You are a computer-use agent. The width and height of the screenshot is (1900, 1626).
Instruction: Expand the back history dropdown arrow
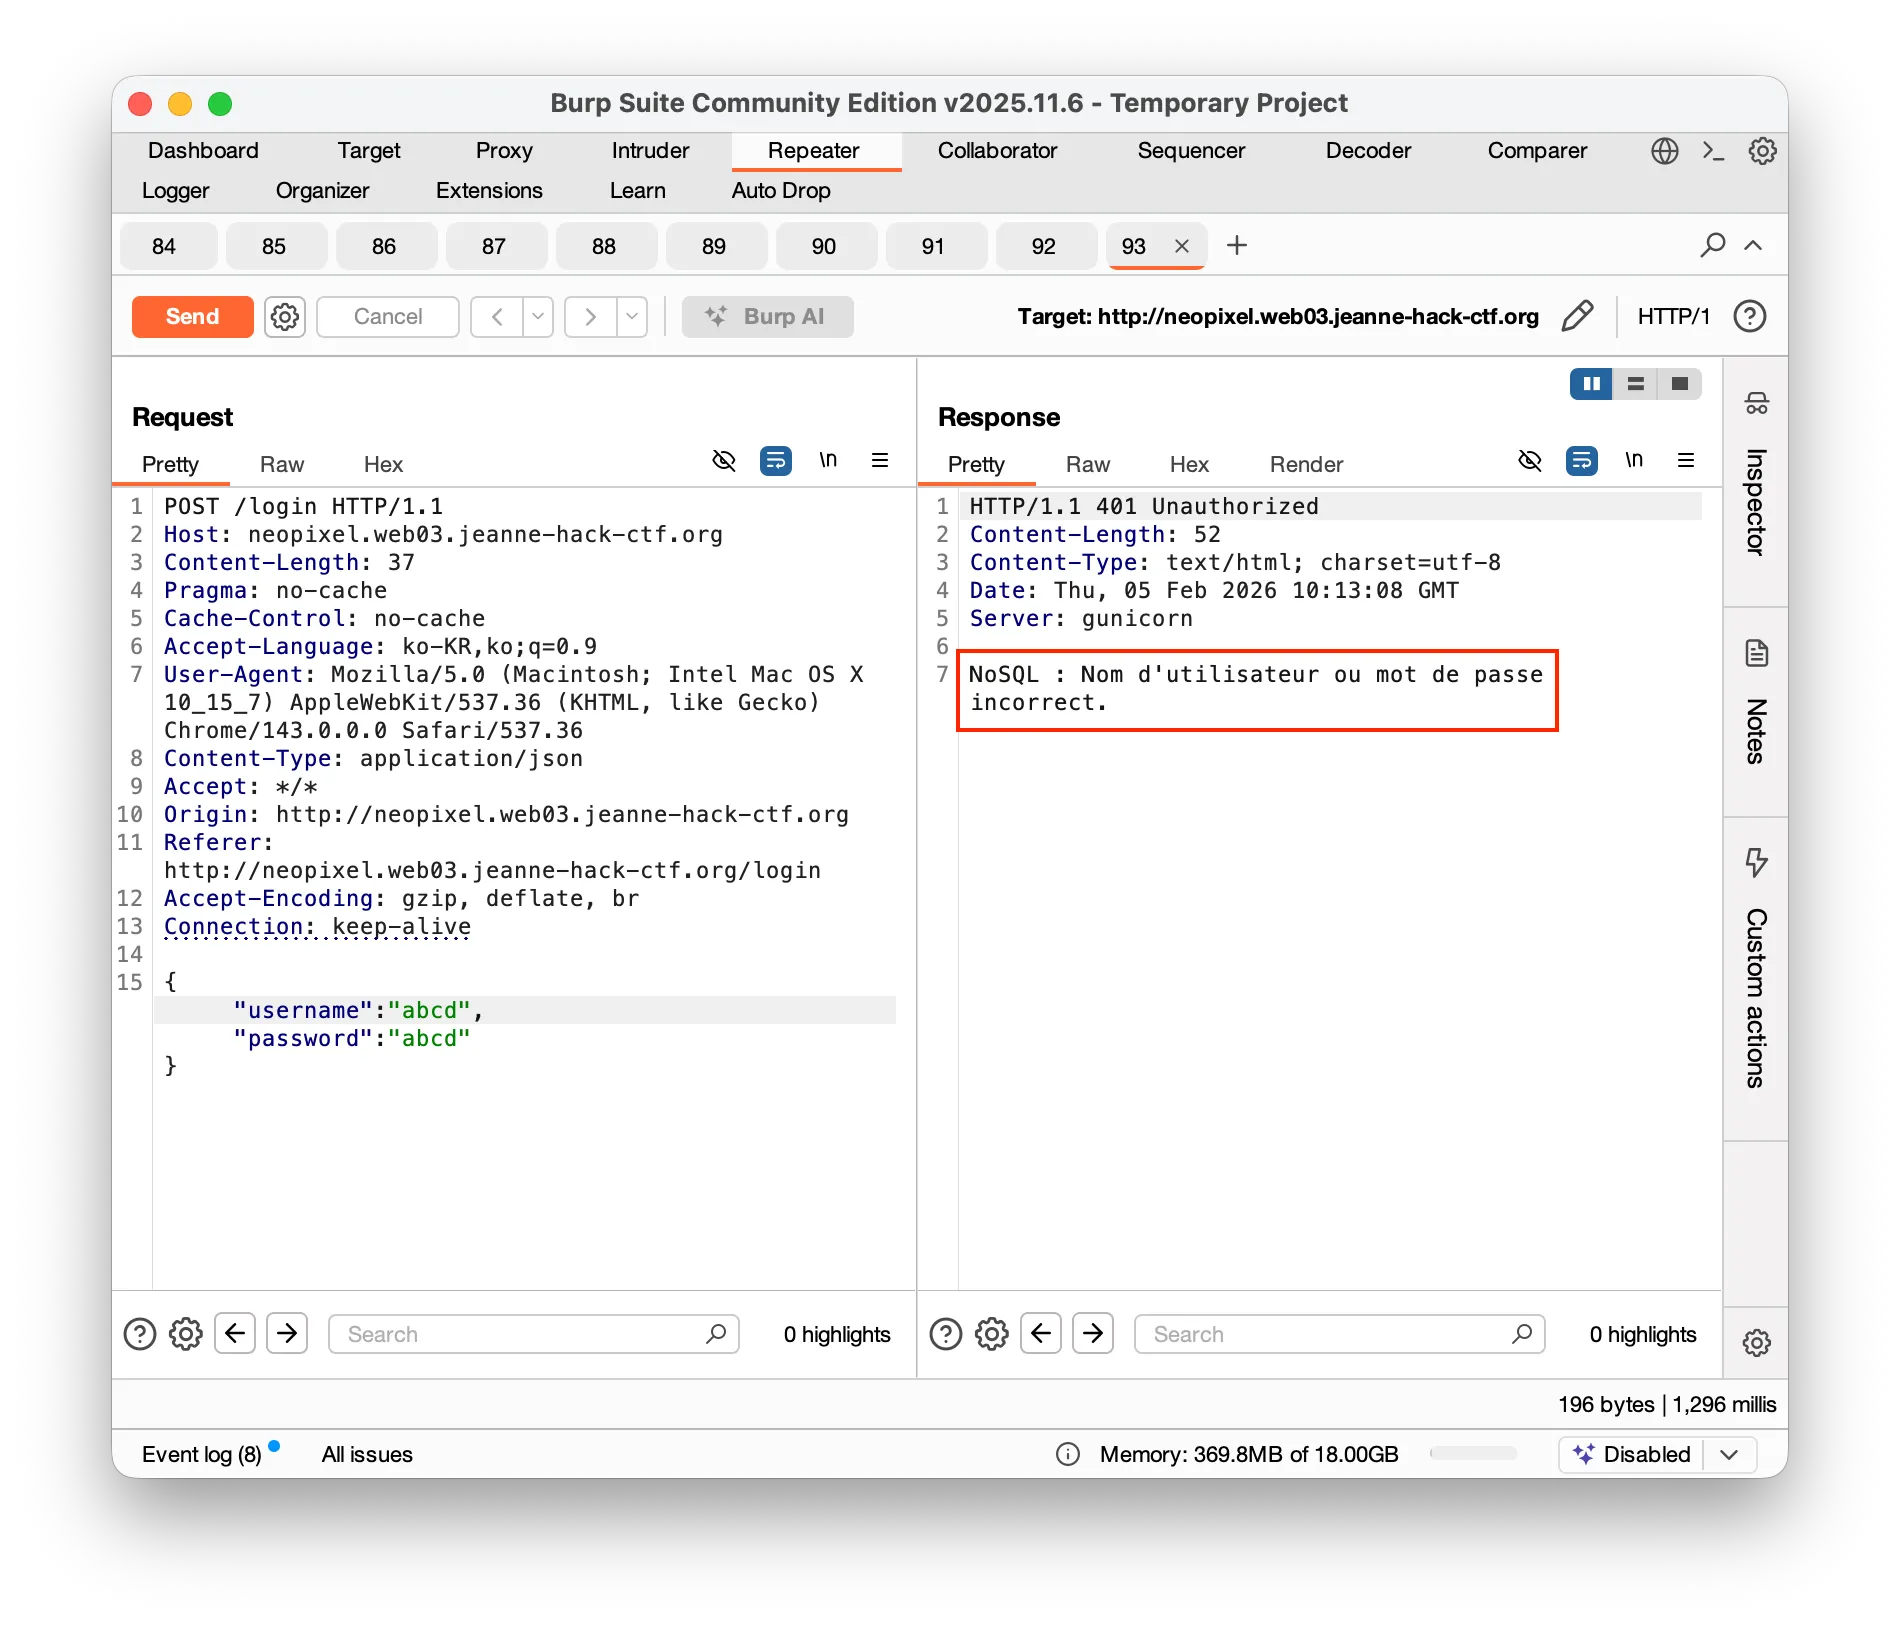point(538,317)
